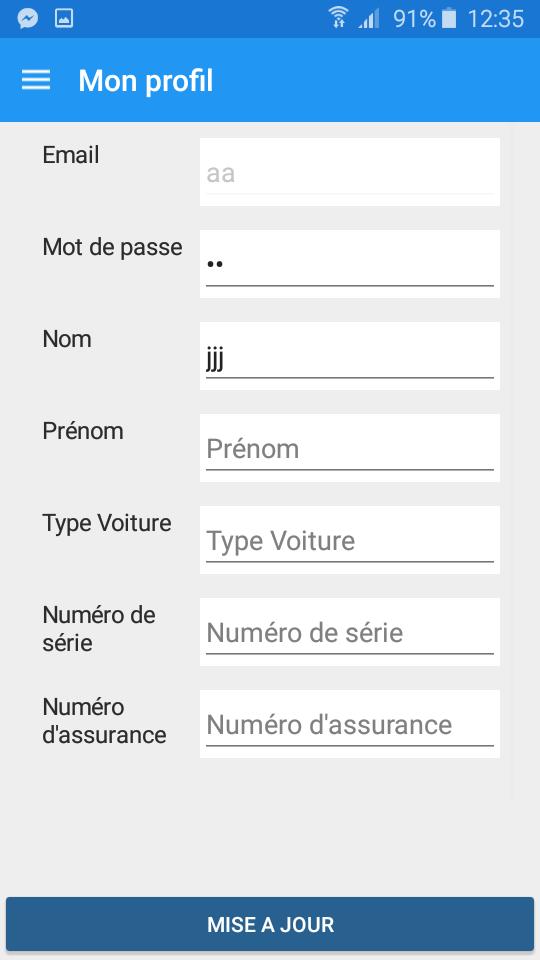This screenshot has width=540, height=960.
Task: Click the Numéro de série input field
Action: [350, 632]
